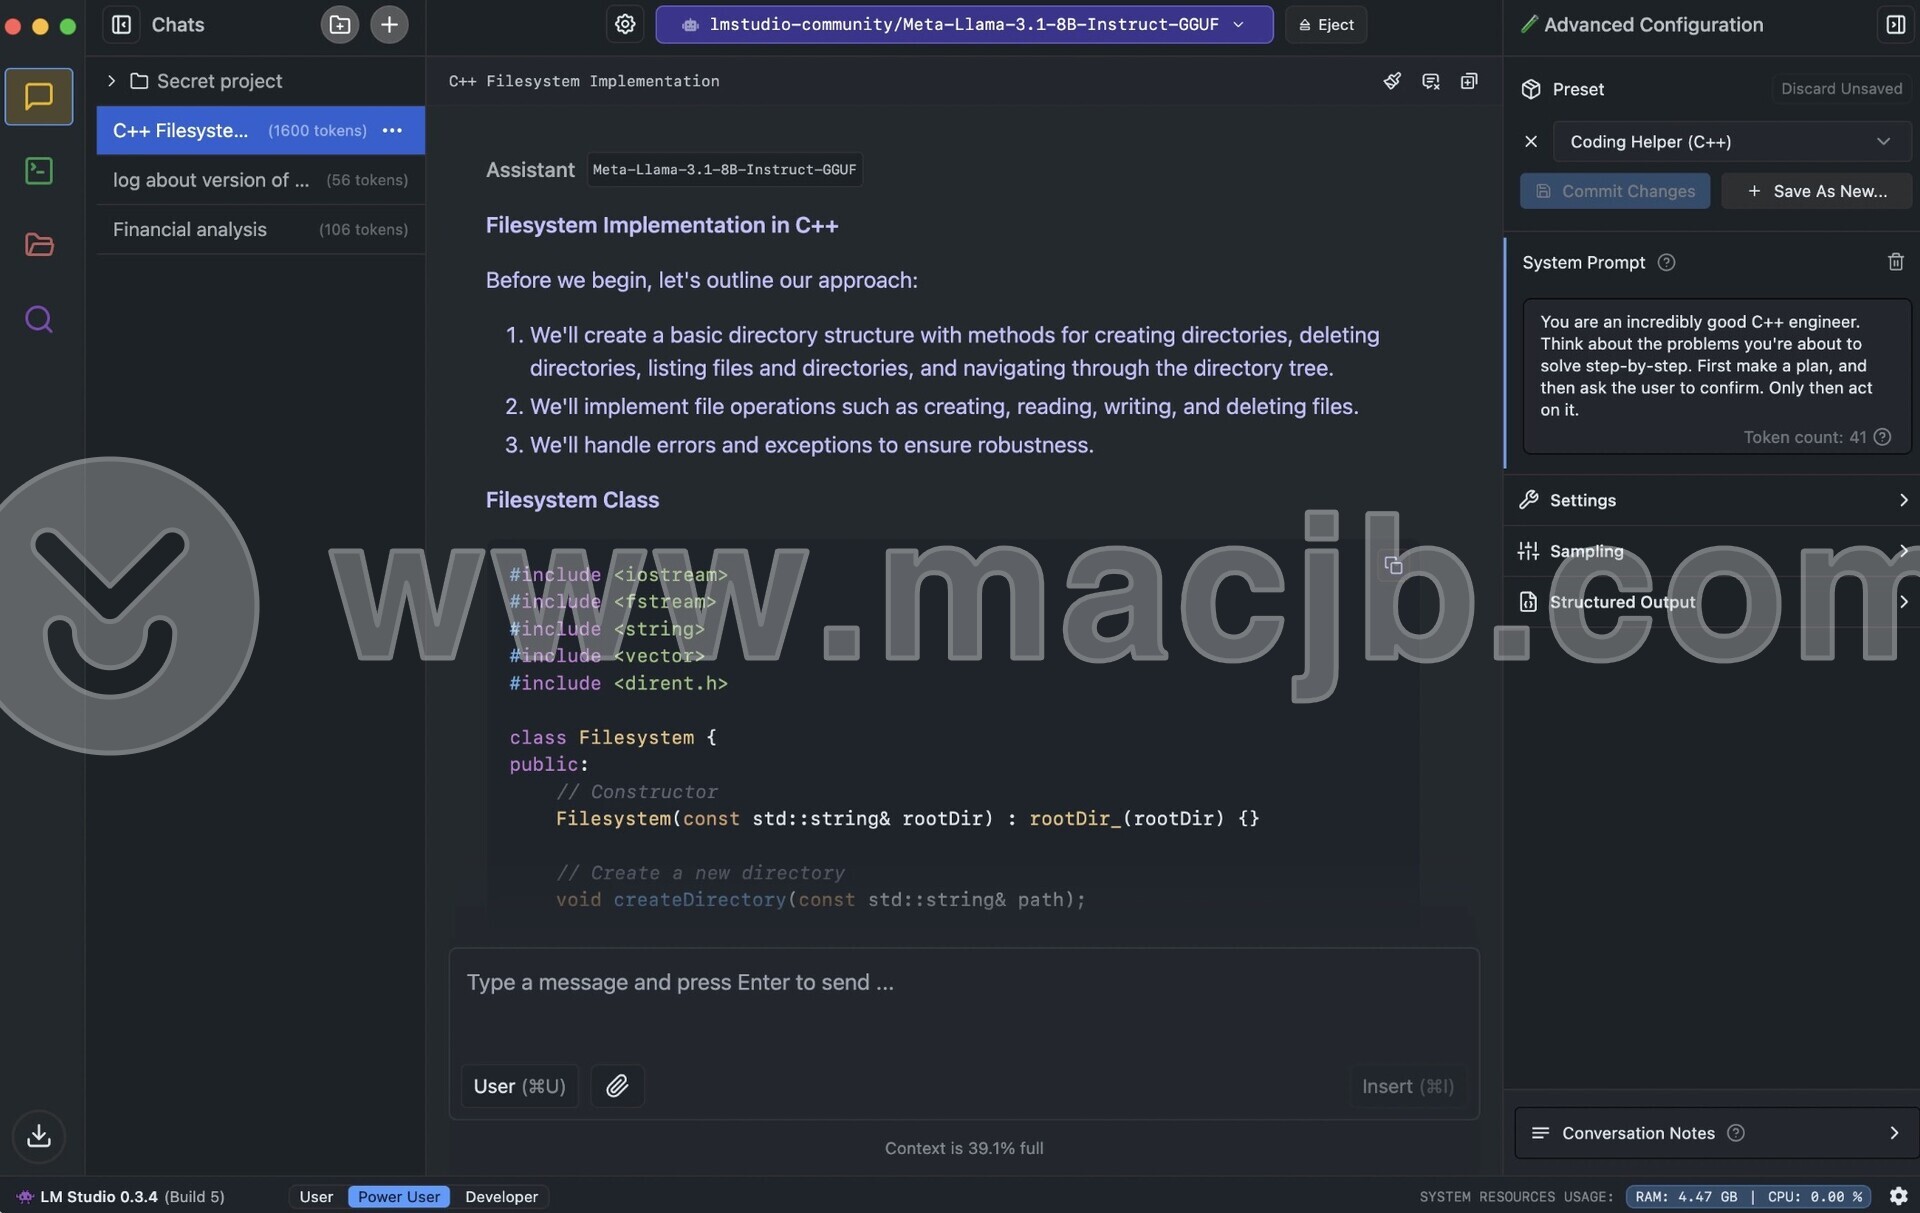Toggle the Chats sidebar panel icon
The image size is (1920, 1213).
pos(121,24)
